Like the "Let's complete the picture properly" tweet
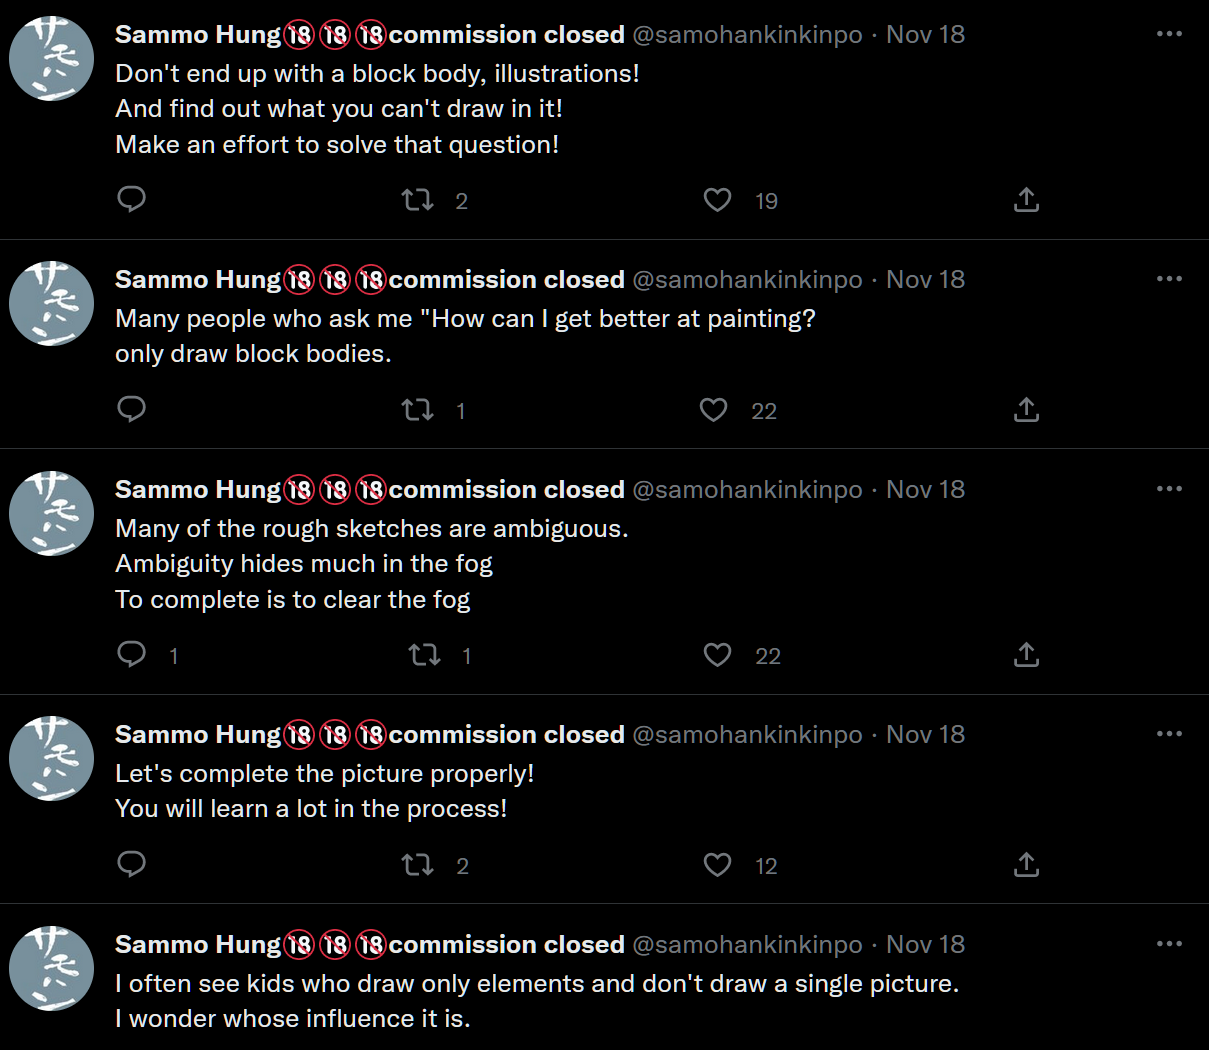1209x1050 pixels. point(718,864)
